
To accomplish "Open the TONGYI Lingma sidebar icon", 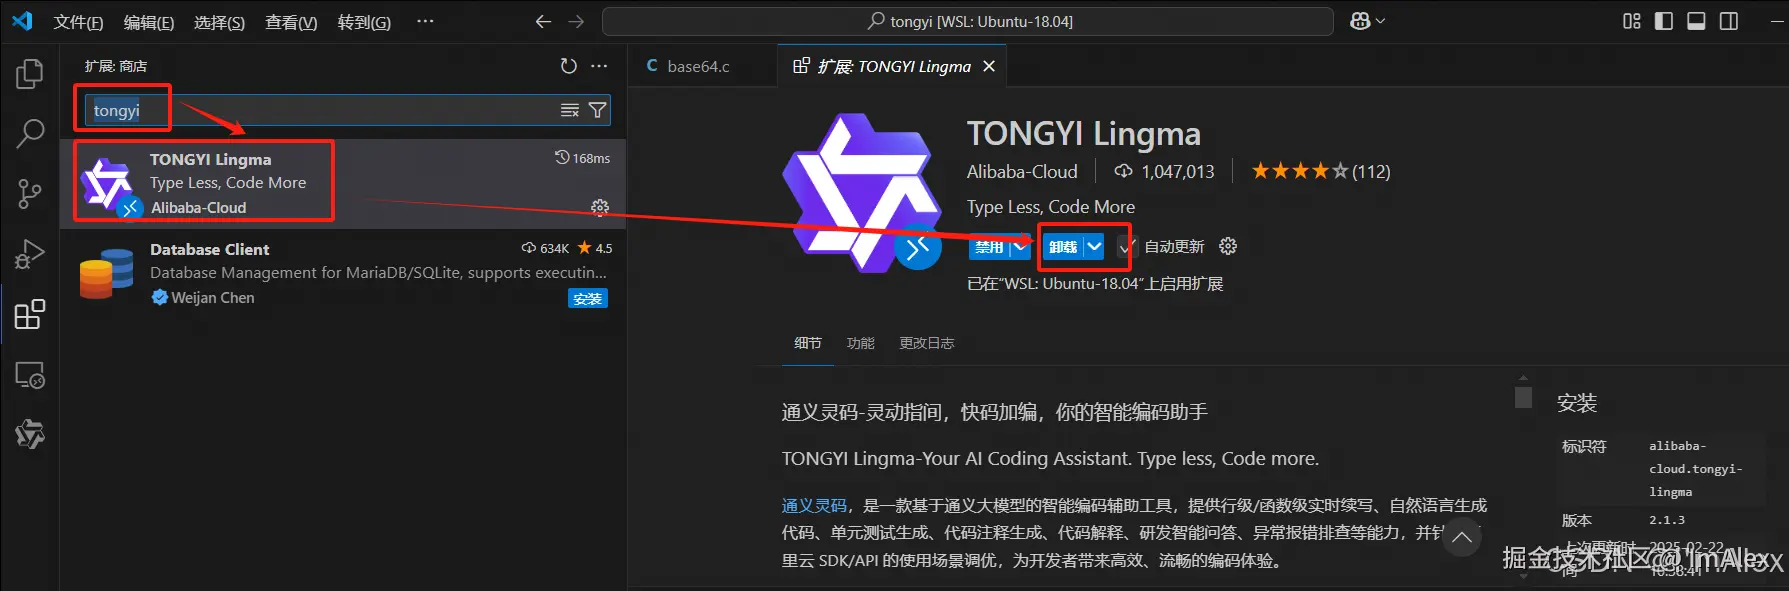I will tap(30, 434).
